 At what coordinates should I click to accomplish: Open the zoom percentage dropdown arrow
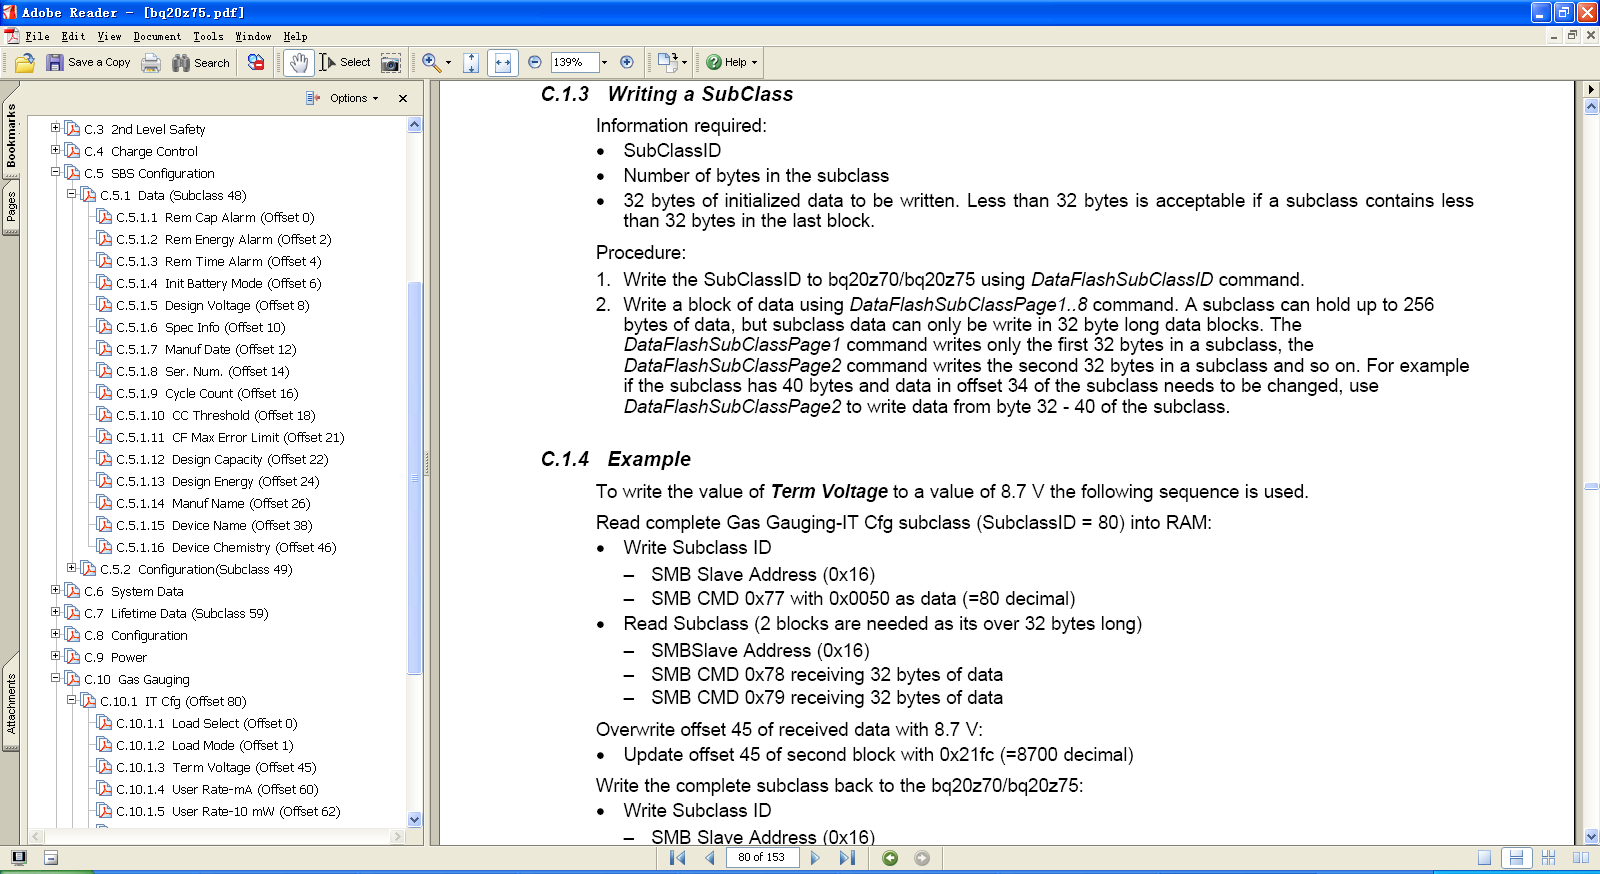tap(604, 62)
